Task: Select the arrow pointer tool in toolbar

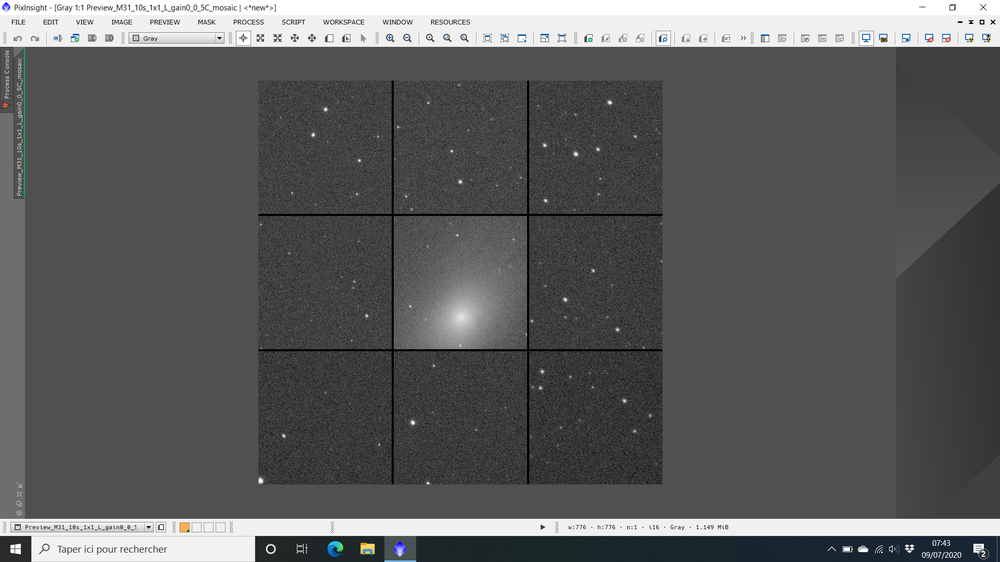Action: tap(363, 38)
